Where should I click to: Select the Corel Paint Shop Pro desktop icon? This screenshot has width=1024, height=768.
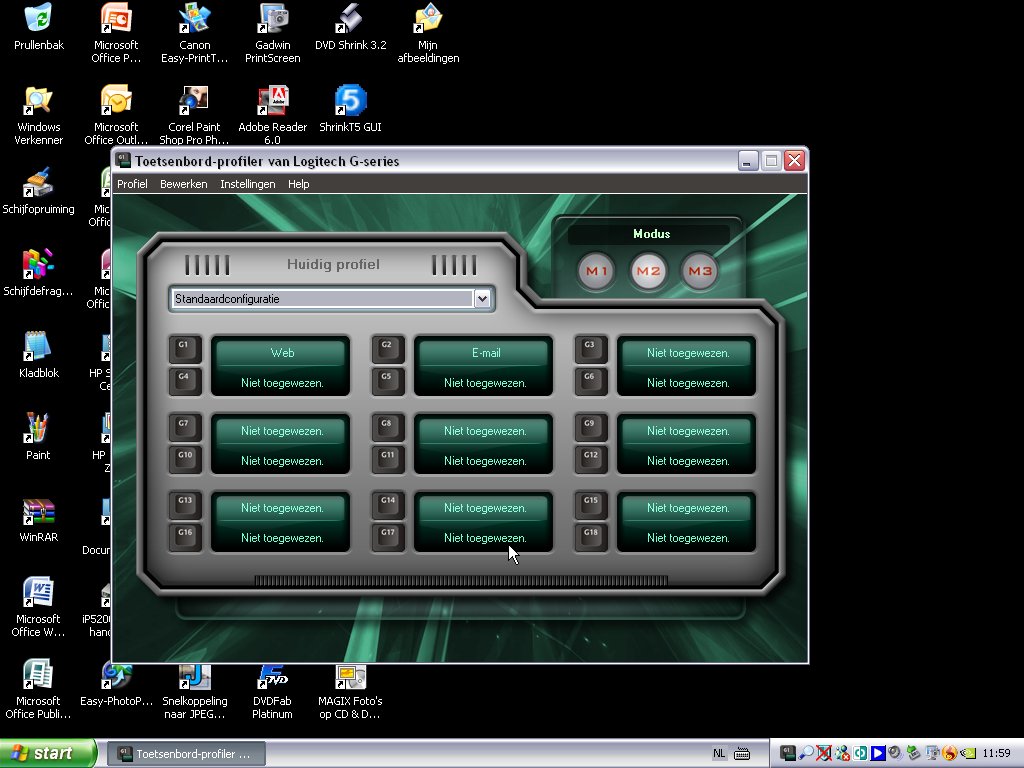pos(194,115)
